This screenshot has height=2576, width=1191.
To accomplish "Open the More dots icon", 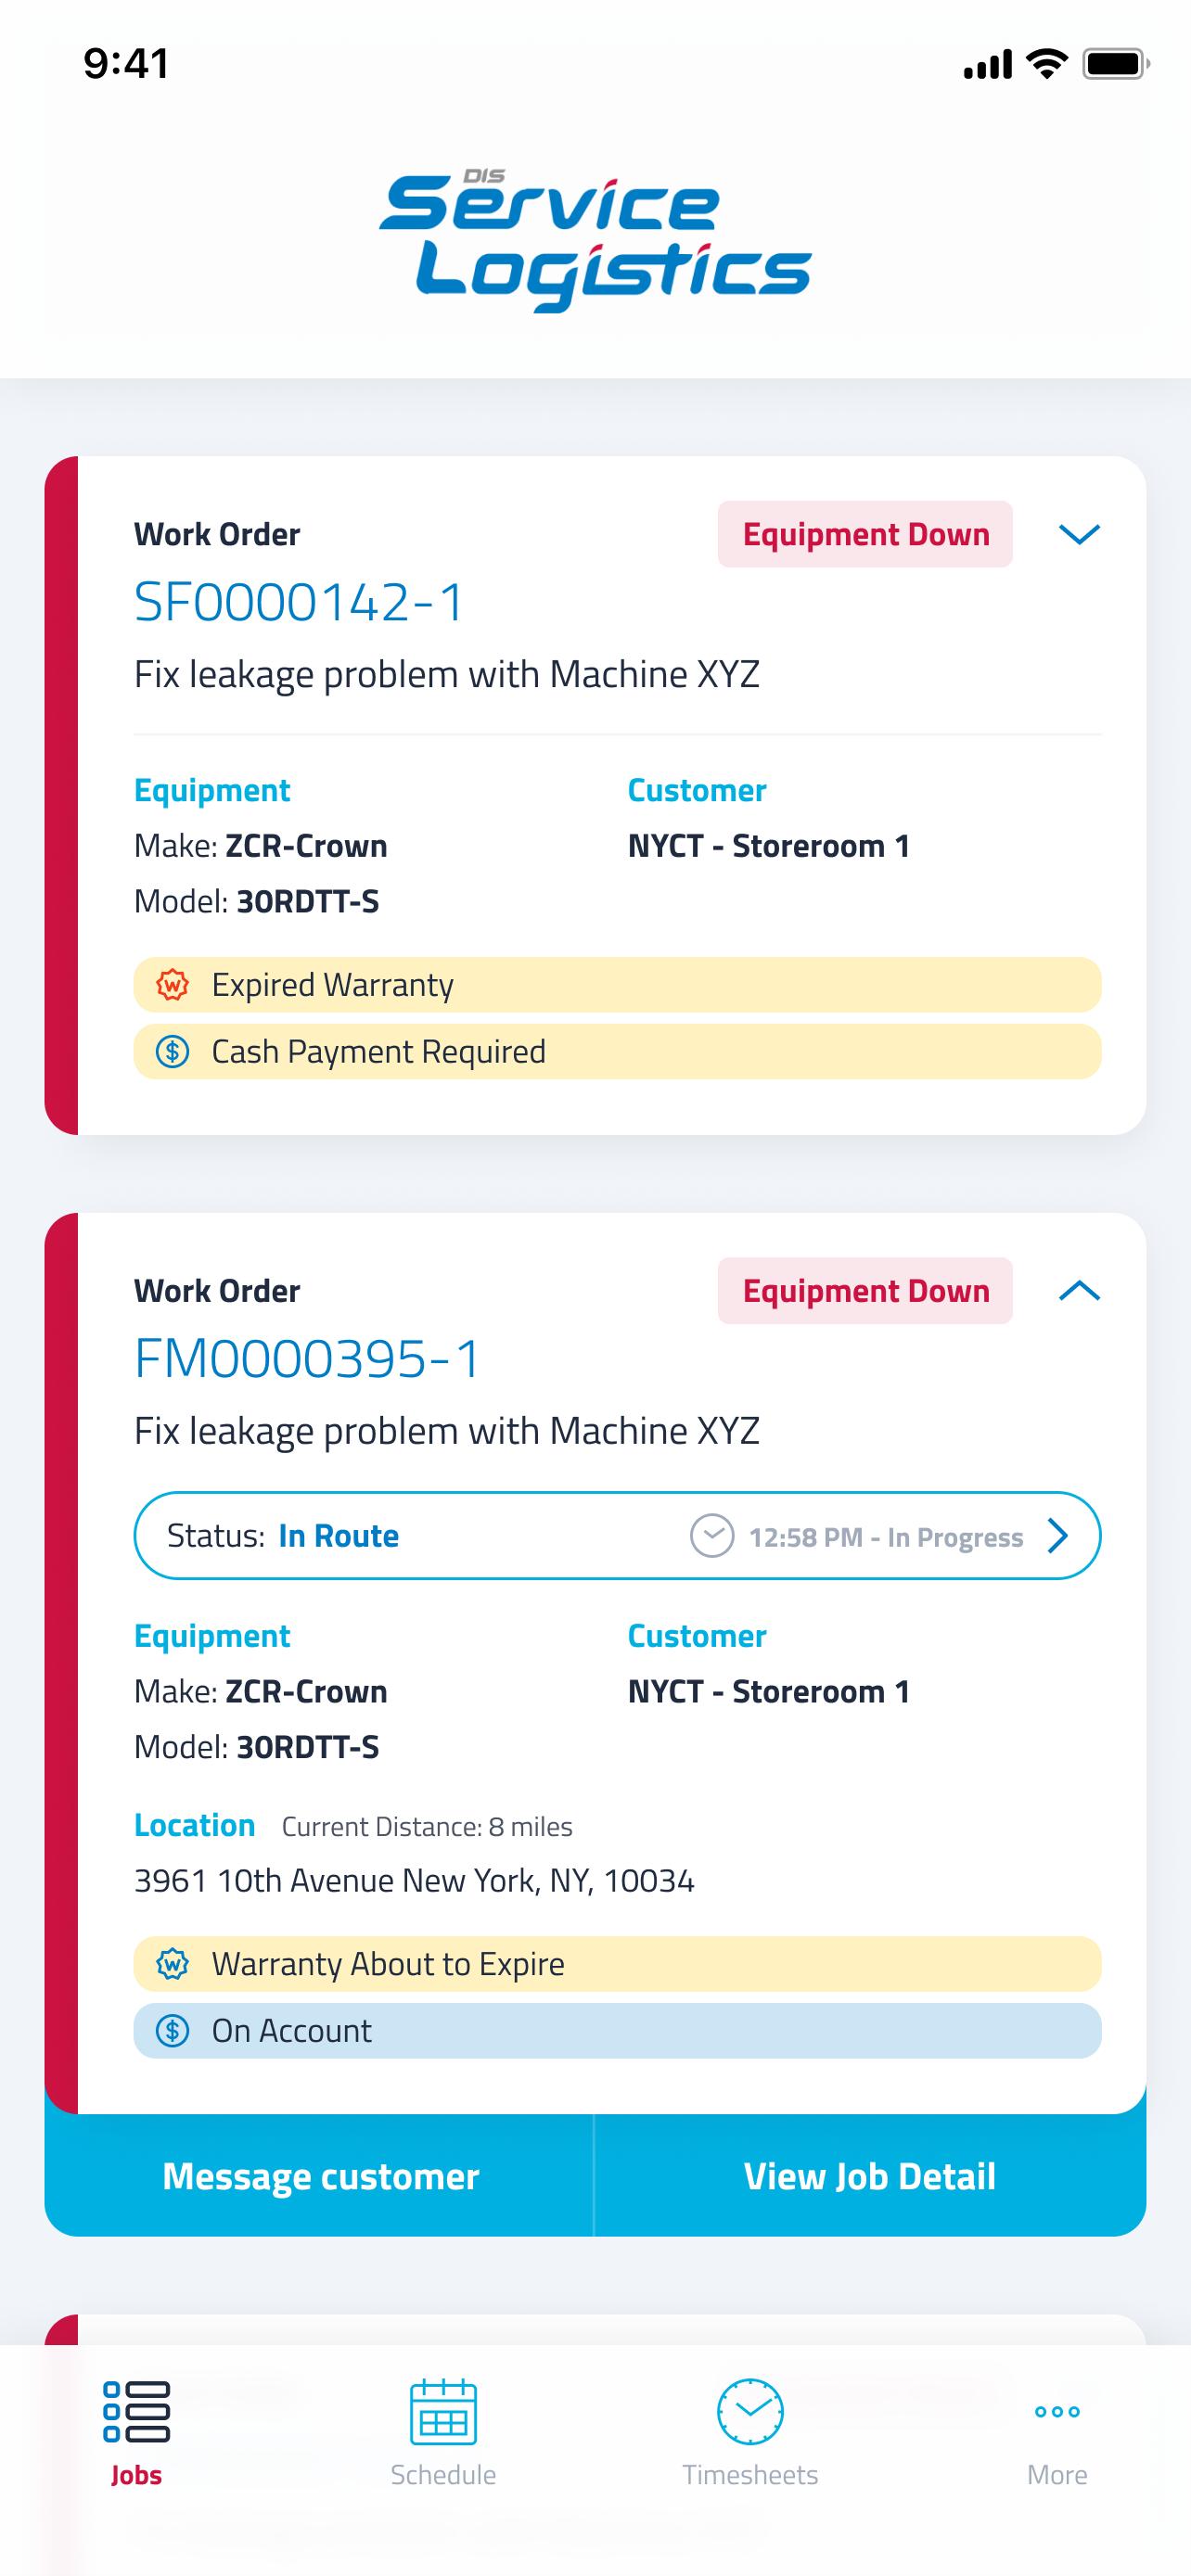I will coord(1057,2411).
